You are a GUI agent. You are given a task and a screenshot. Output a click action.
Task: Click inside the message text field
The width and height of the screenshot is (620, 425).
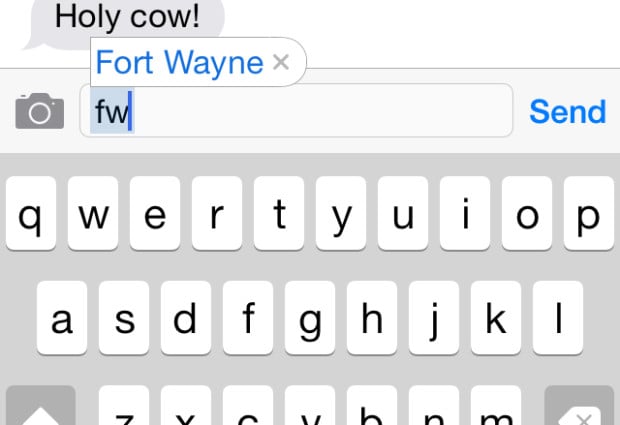pos(296,111)
